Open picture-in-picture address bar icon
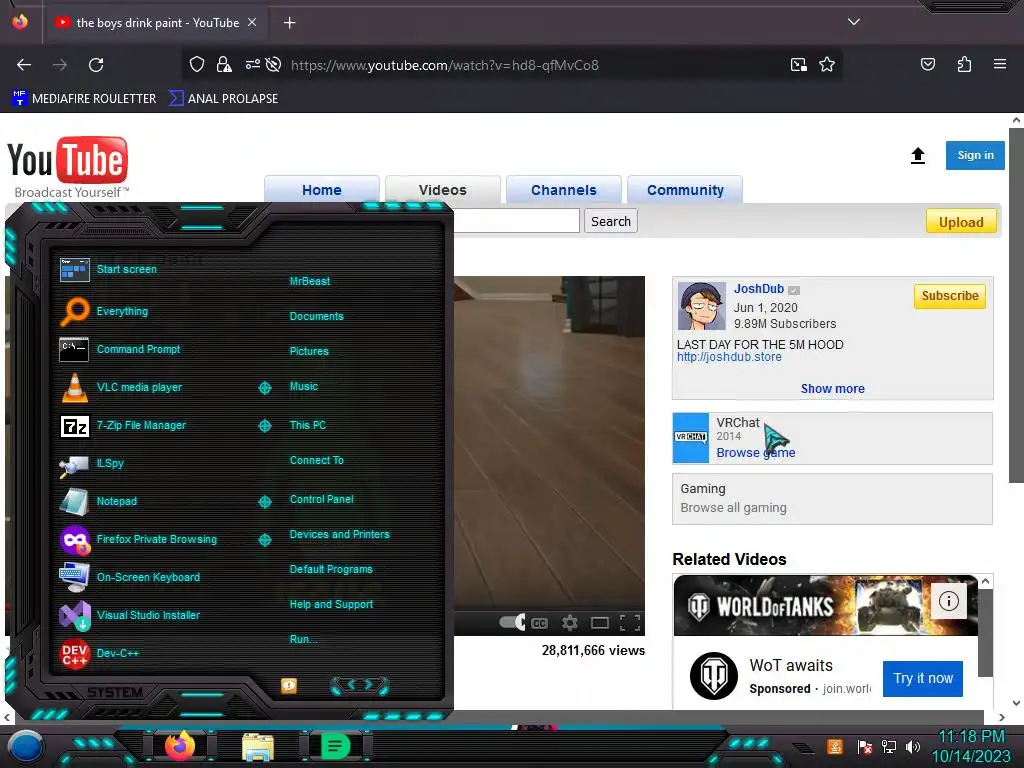 tap(798, 65)
